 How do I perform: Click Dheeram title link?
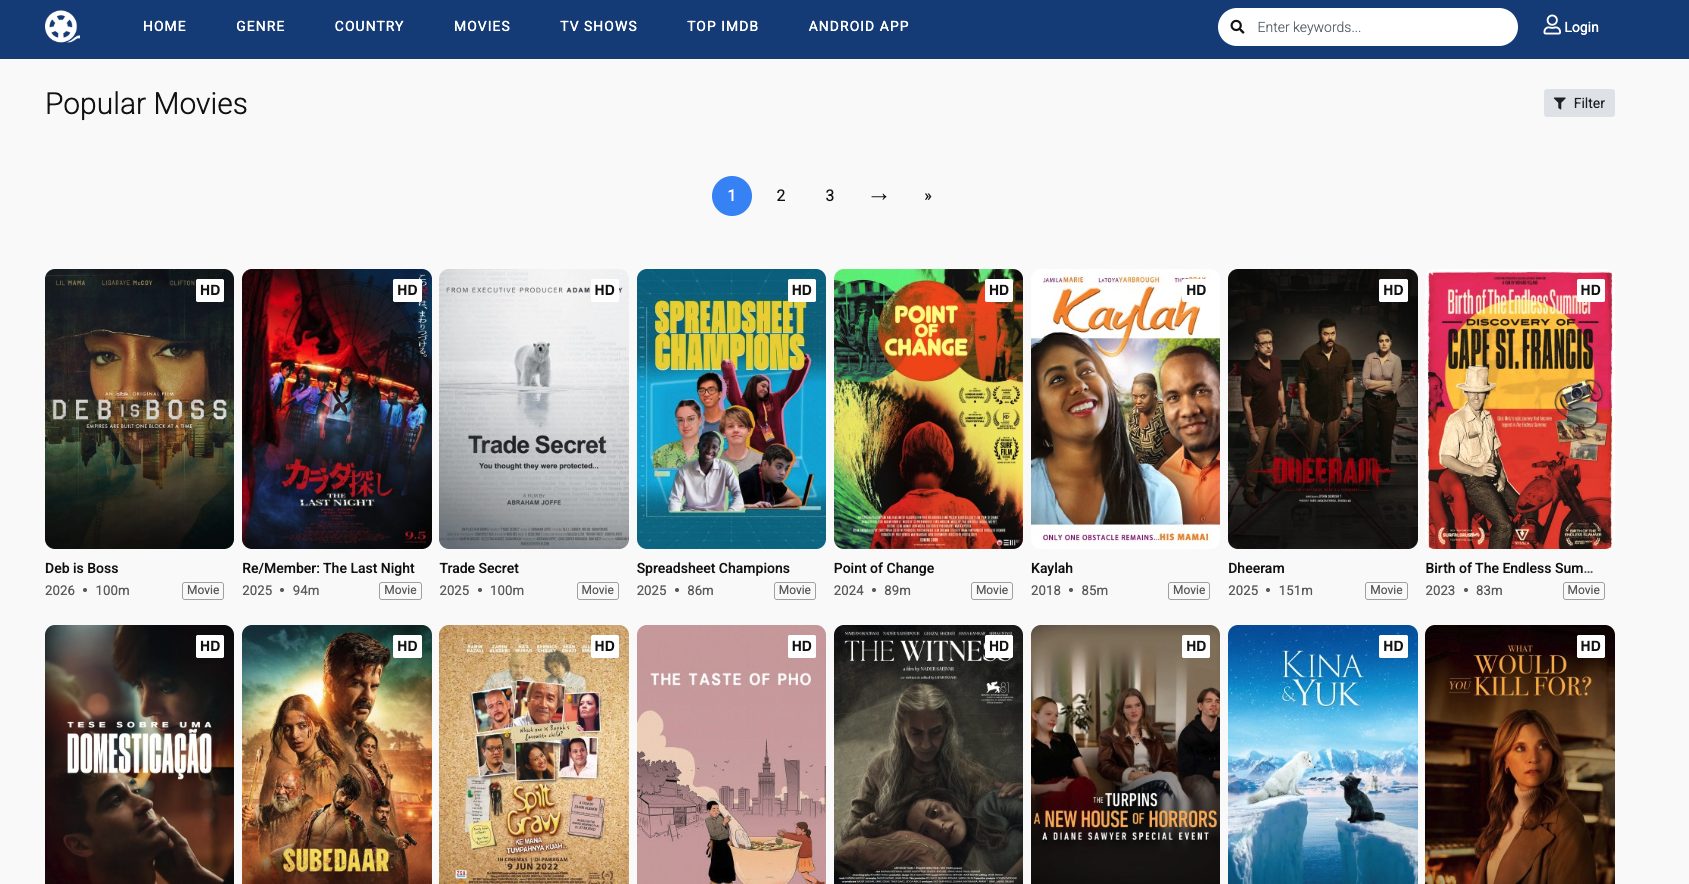1256,568
